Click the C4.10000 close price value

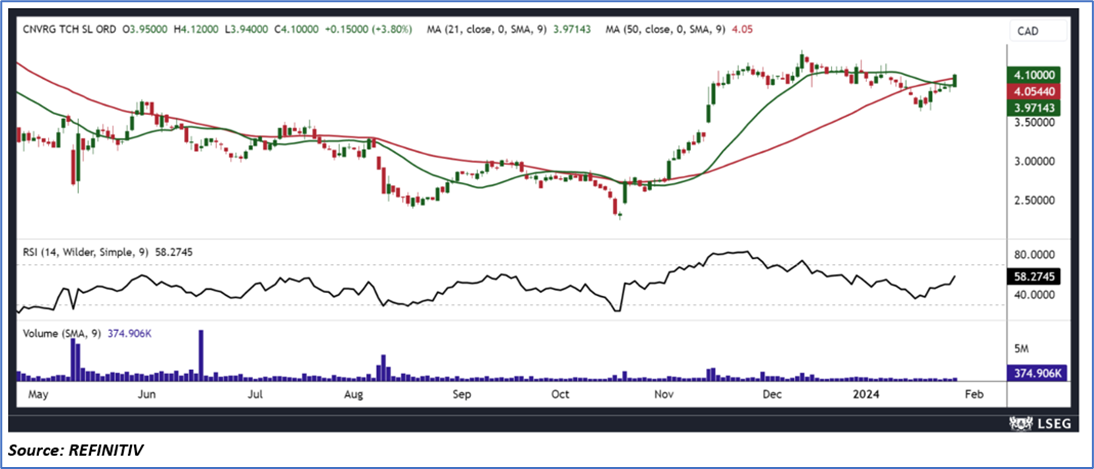click(x=298, y=30)
